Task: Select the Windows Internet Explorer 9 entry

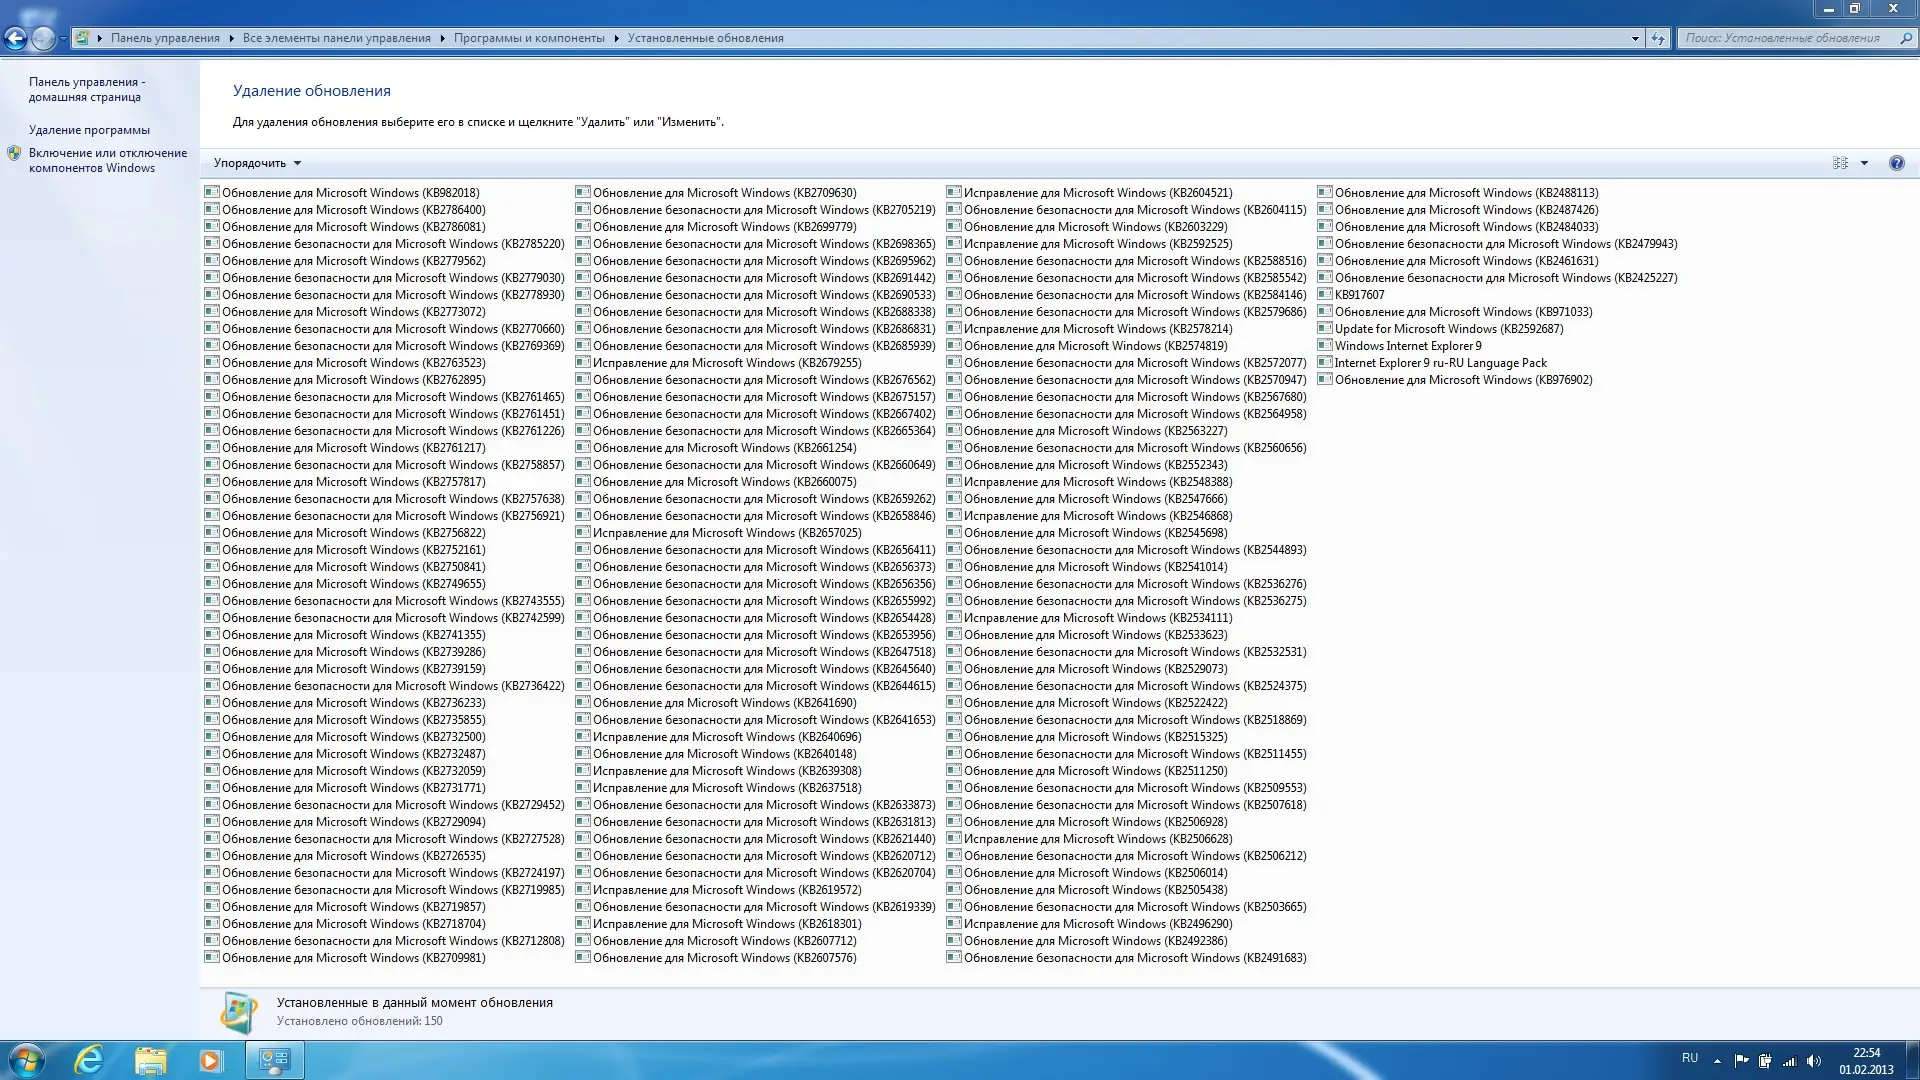Action: (1407, 346)
